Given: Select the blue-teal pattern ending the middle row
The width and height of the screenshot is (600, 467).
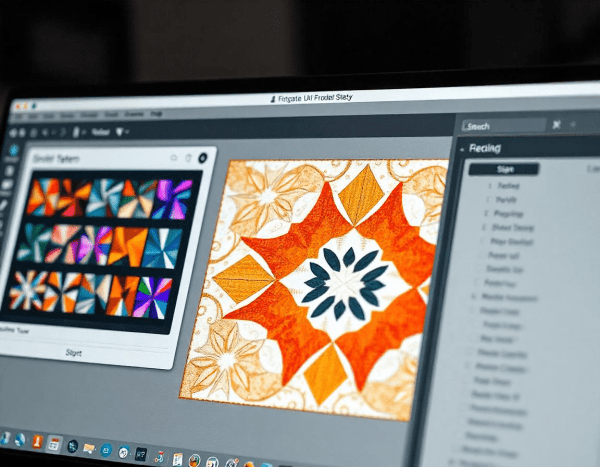Looking at the screenshot, I should pyautogui.click(x=163, y=248).
